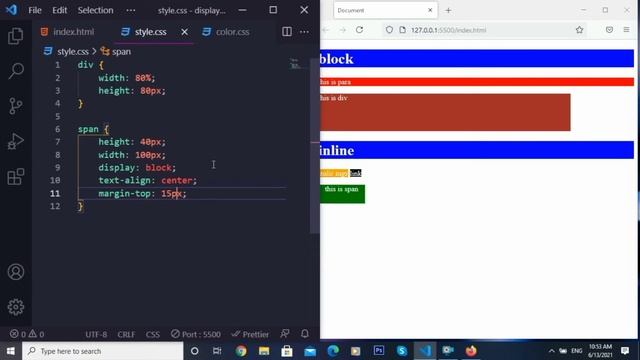Screen dimensions: 640x360
Task: Open Google Chrome from the taskbar
Action: (241, 351)
